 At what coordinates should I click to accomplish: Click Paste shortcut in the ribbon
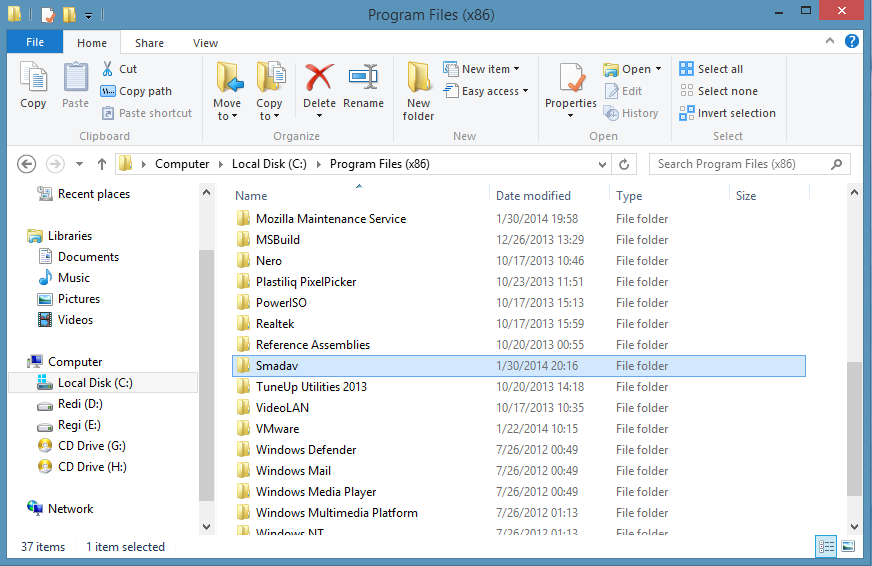point(147,113)
